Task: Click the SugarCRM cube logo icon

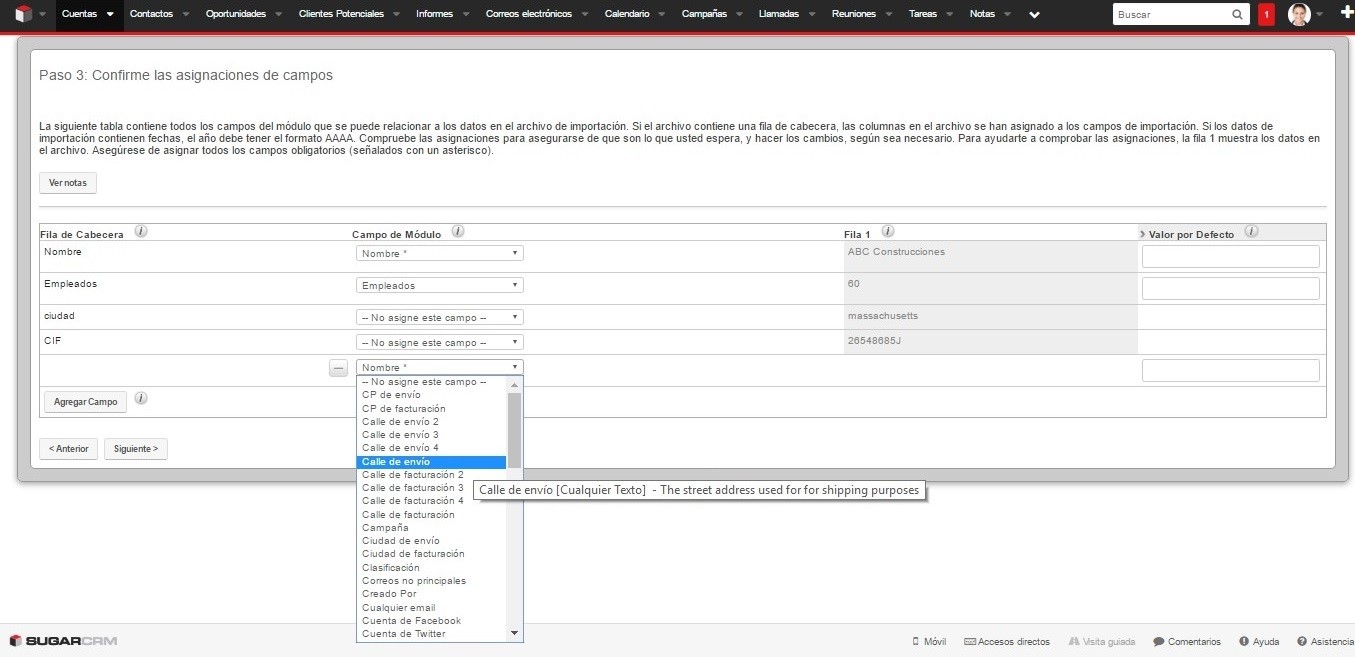Action: tap(23, 14)
